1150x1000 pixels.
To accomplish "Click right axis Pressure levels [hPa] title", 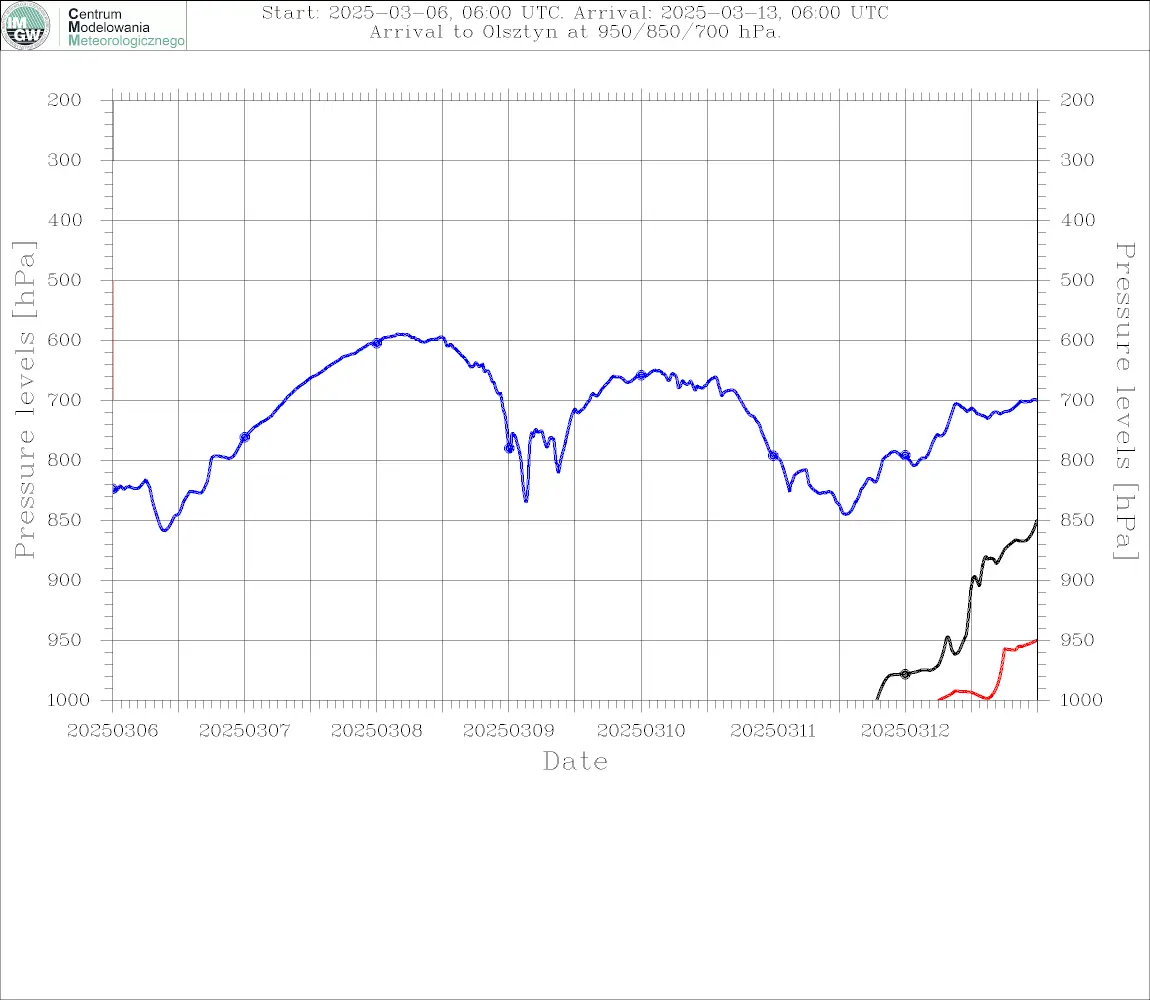I will coord(1126,401).
